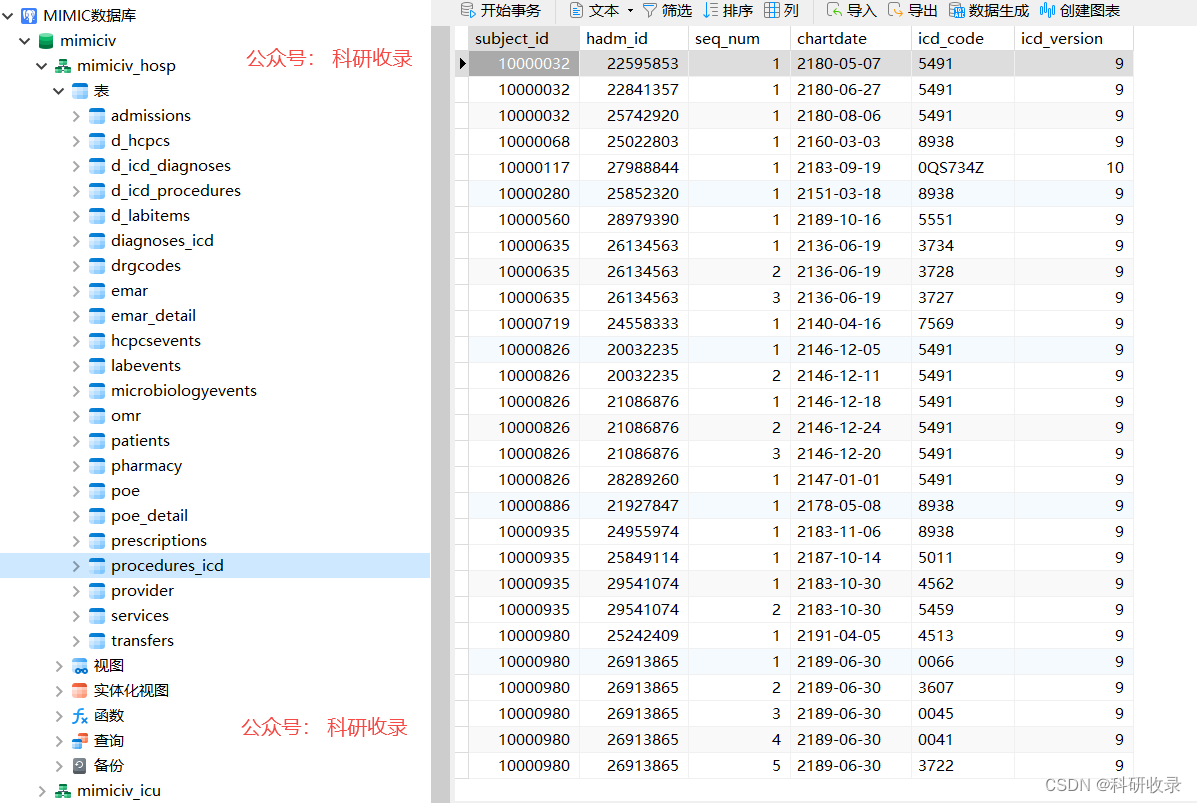Click the 备份 (Backup) icon

(x=79, y=766)
